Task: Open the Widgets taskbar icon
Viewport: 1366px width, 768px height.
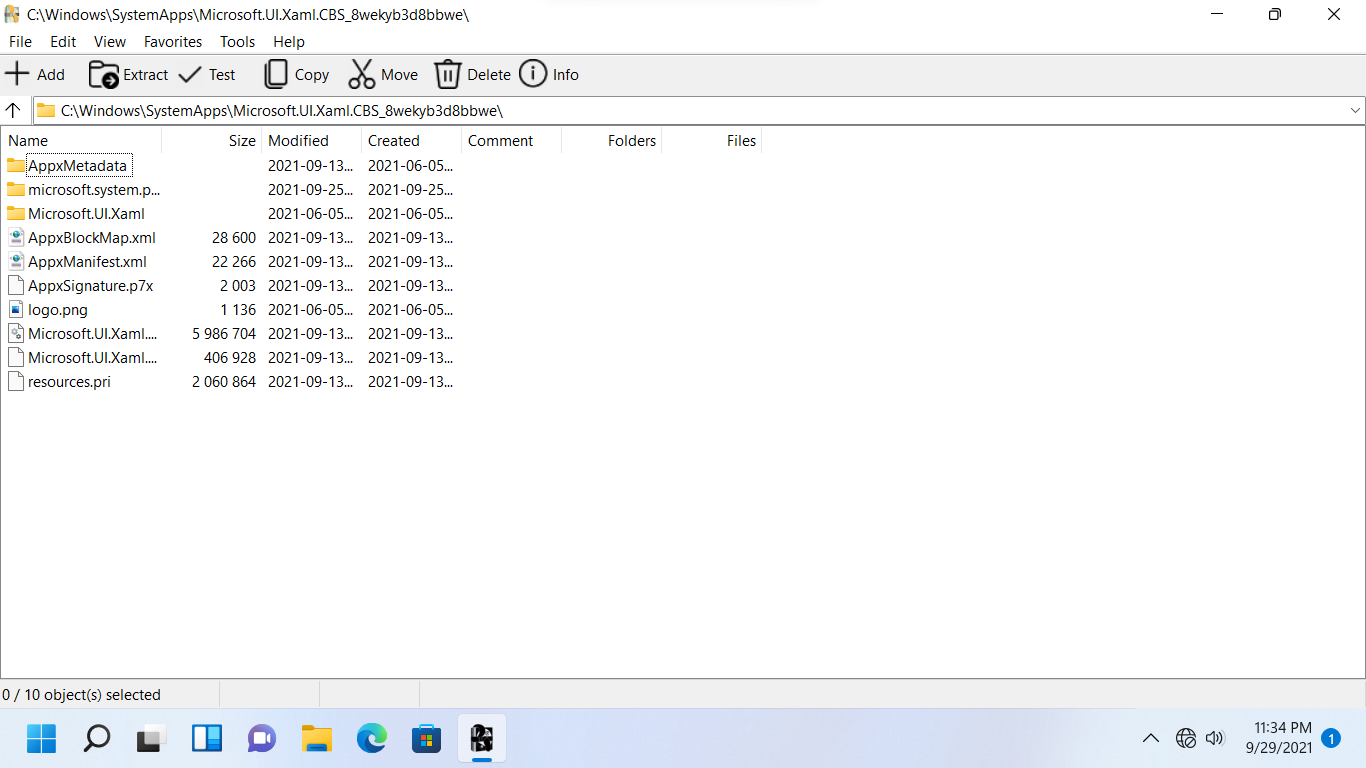Action: coord(207,739)
